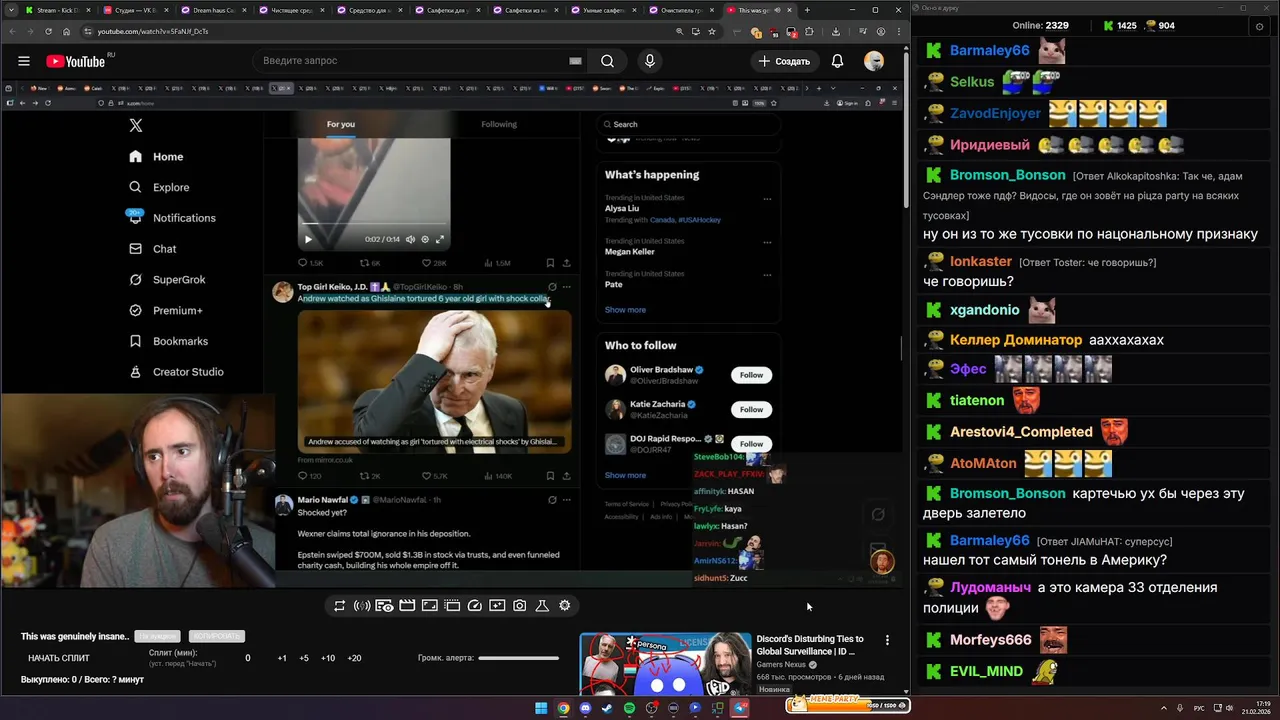Toggle microphone icon in system tray
This screenshot has height=720, width=1280.
pyautogui.click(x=1180, y=708)
